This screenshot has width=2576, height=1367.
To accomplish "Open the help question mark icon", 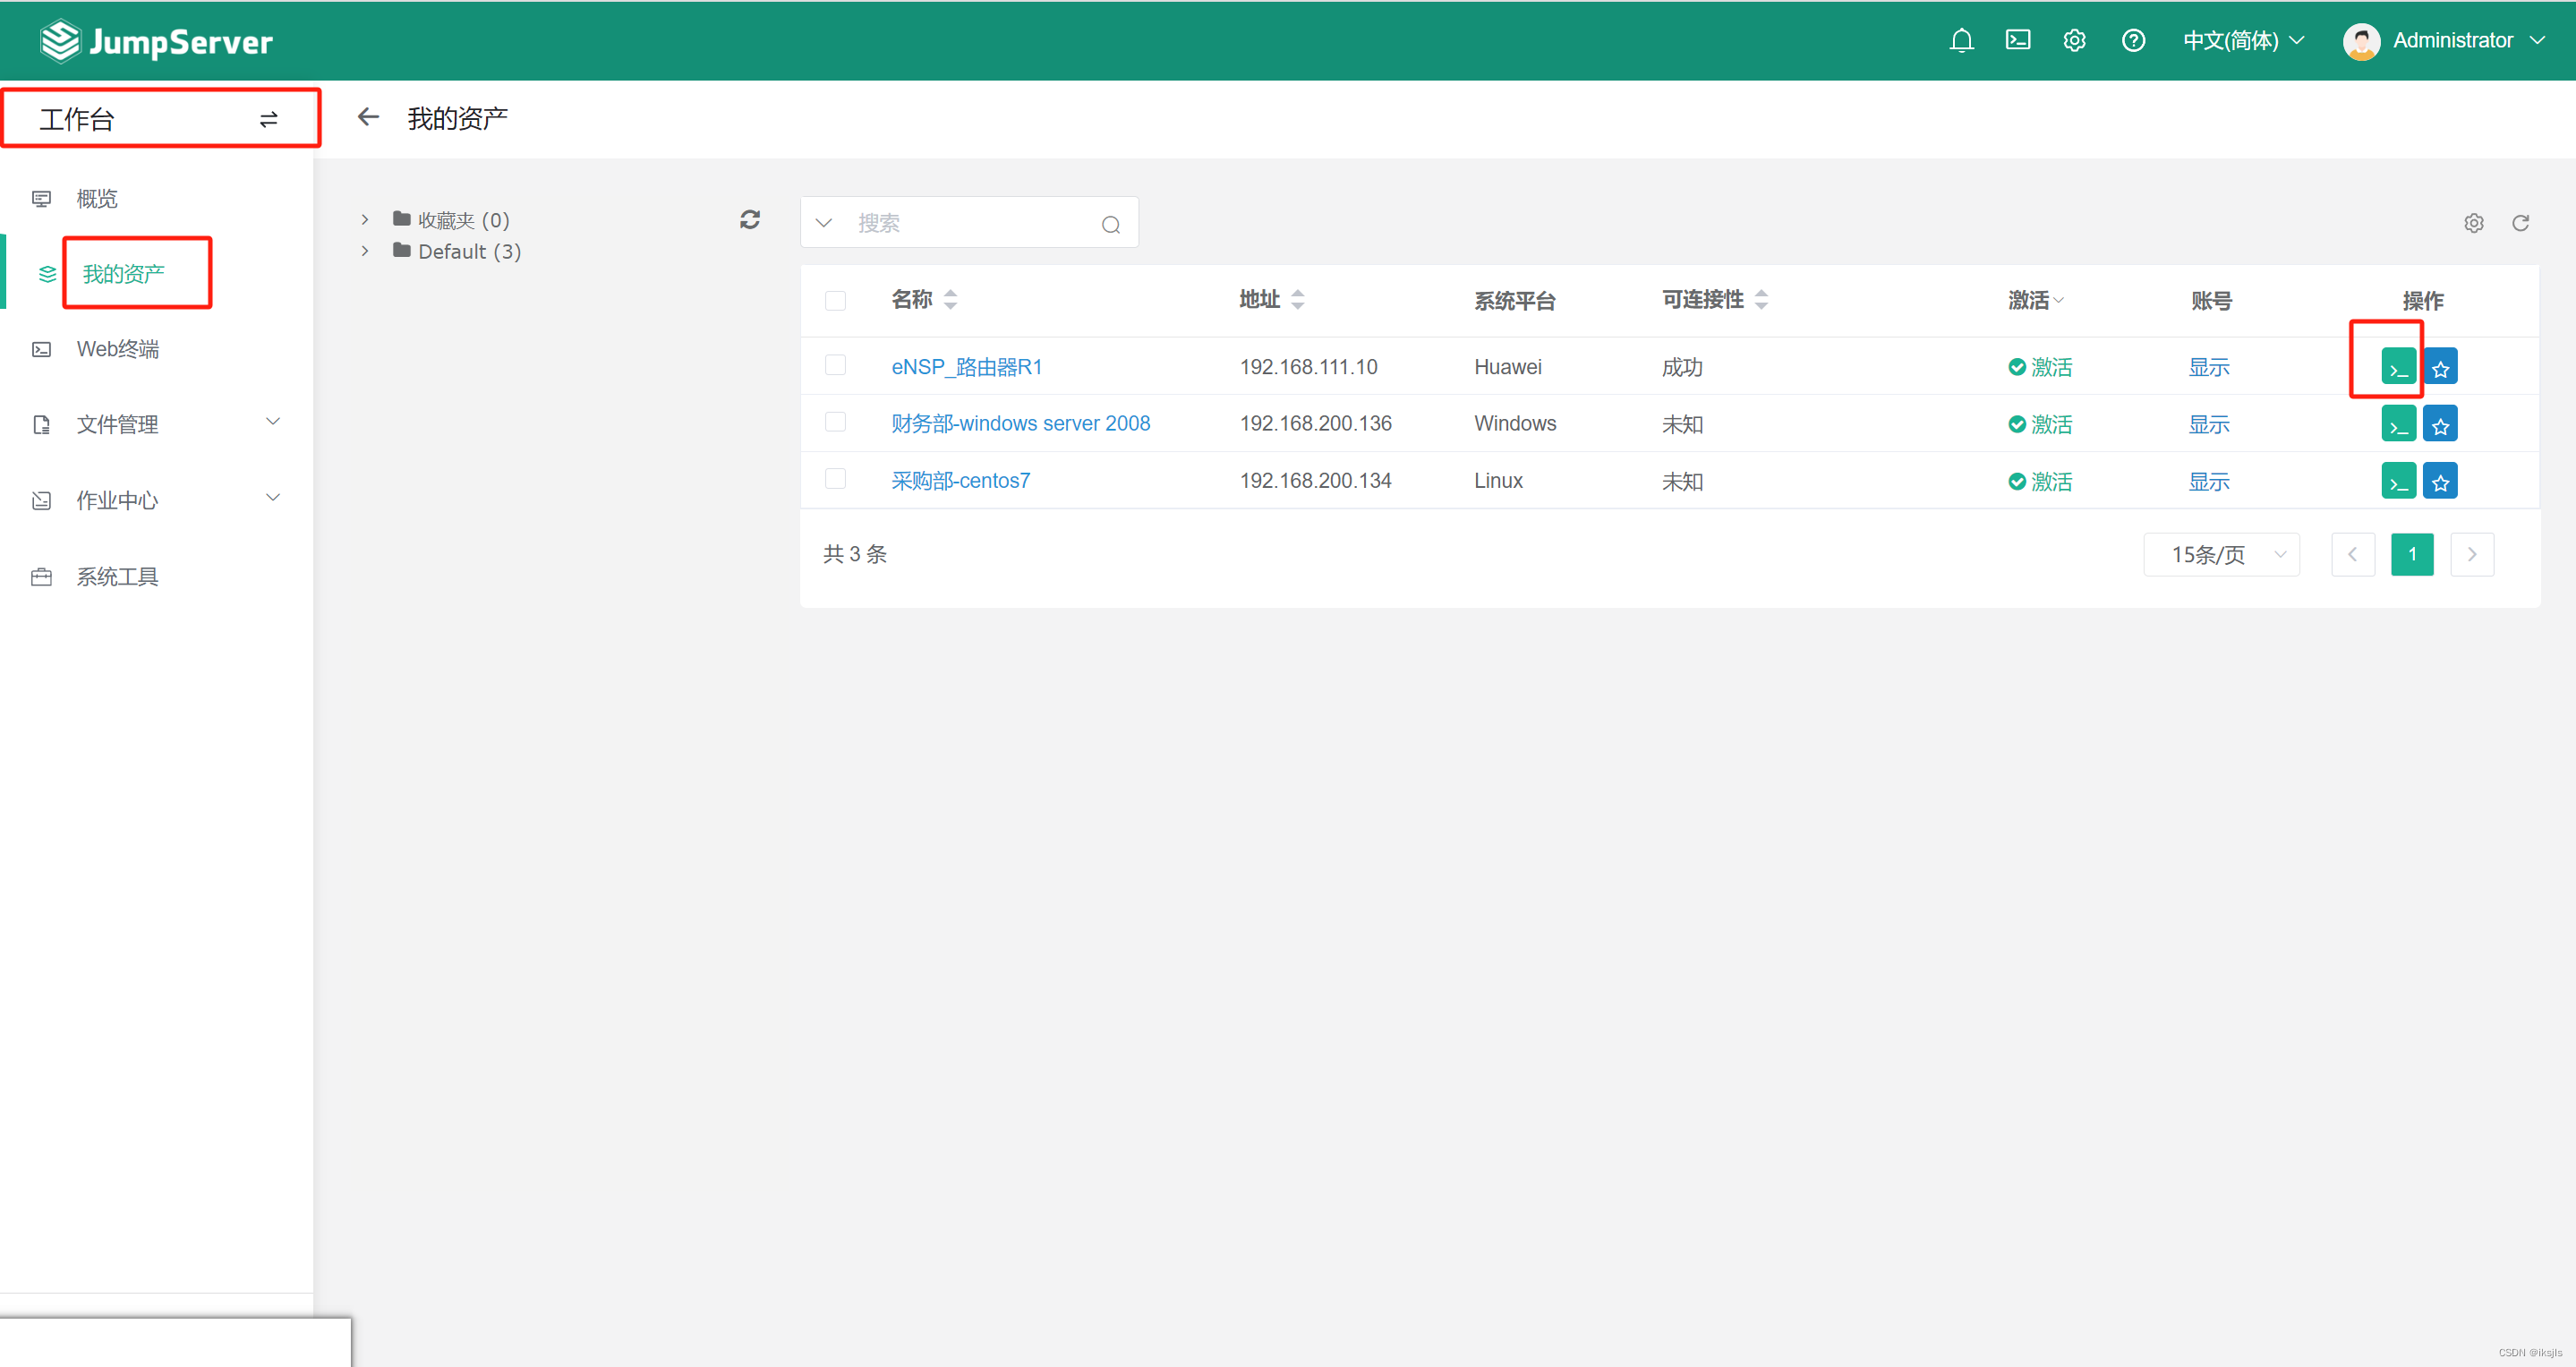I will click(2133, 40).
